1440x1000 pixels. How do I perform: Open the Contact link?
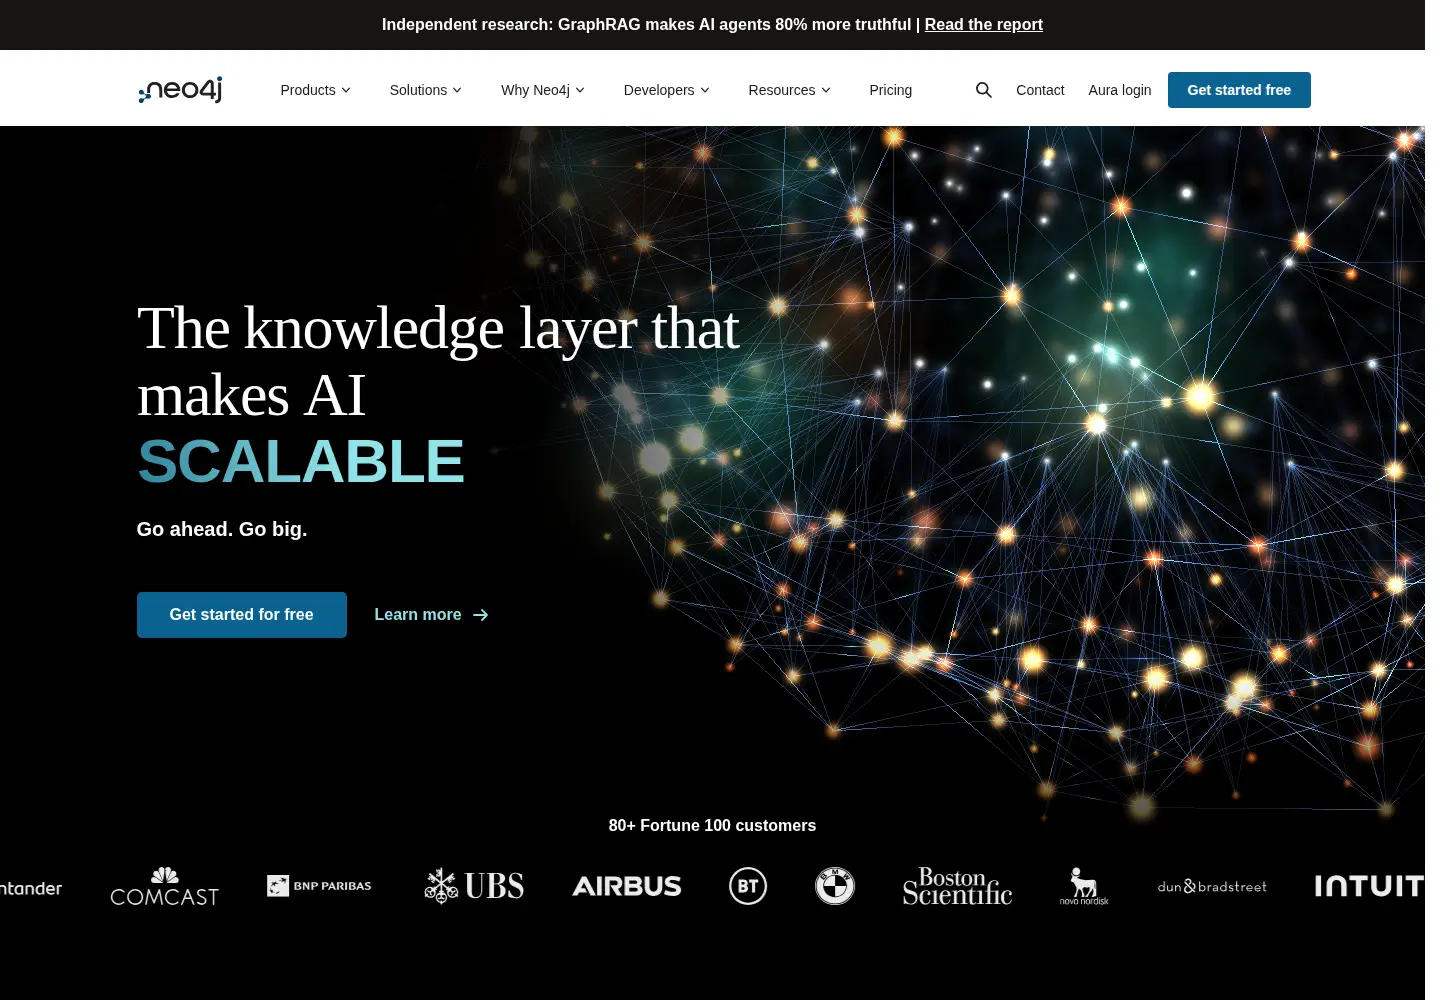click(1040, 90)
